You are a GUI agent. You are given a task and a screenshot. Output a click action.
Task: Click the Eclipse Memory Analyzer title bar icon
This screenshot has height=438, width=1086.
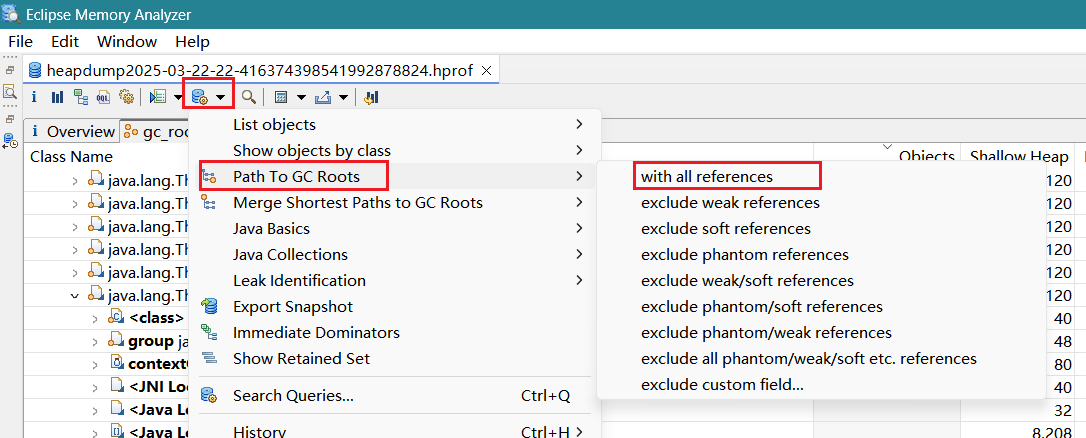tap(12, 14)
